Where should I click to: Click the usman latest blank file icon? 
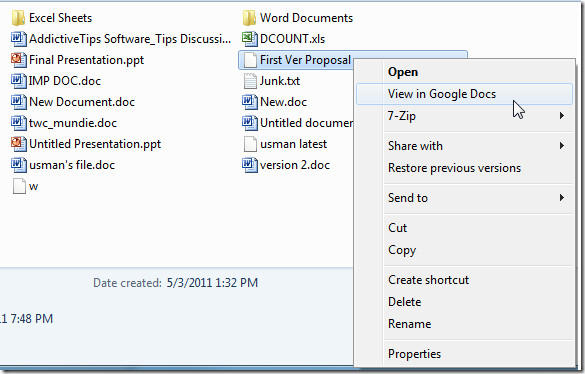[x=250, y=144]
